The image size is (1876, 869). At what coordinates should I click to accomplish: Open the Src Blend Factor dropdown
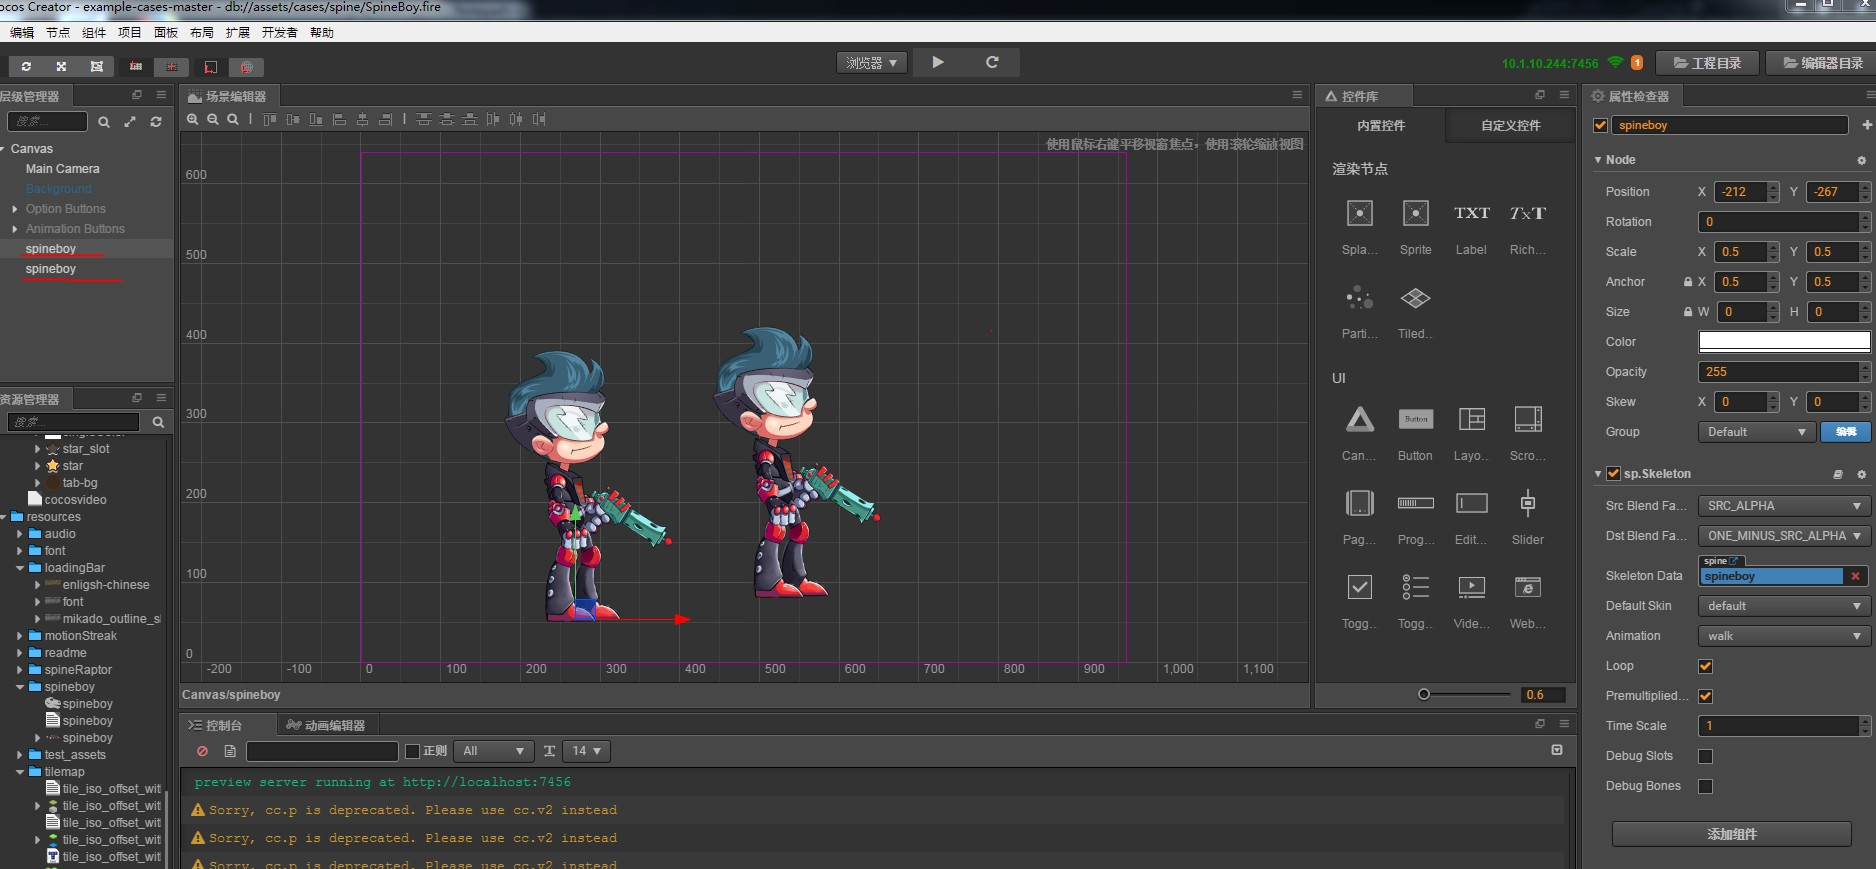pyautogui.click(x=1783, y=506)
